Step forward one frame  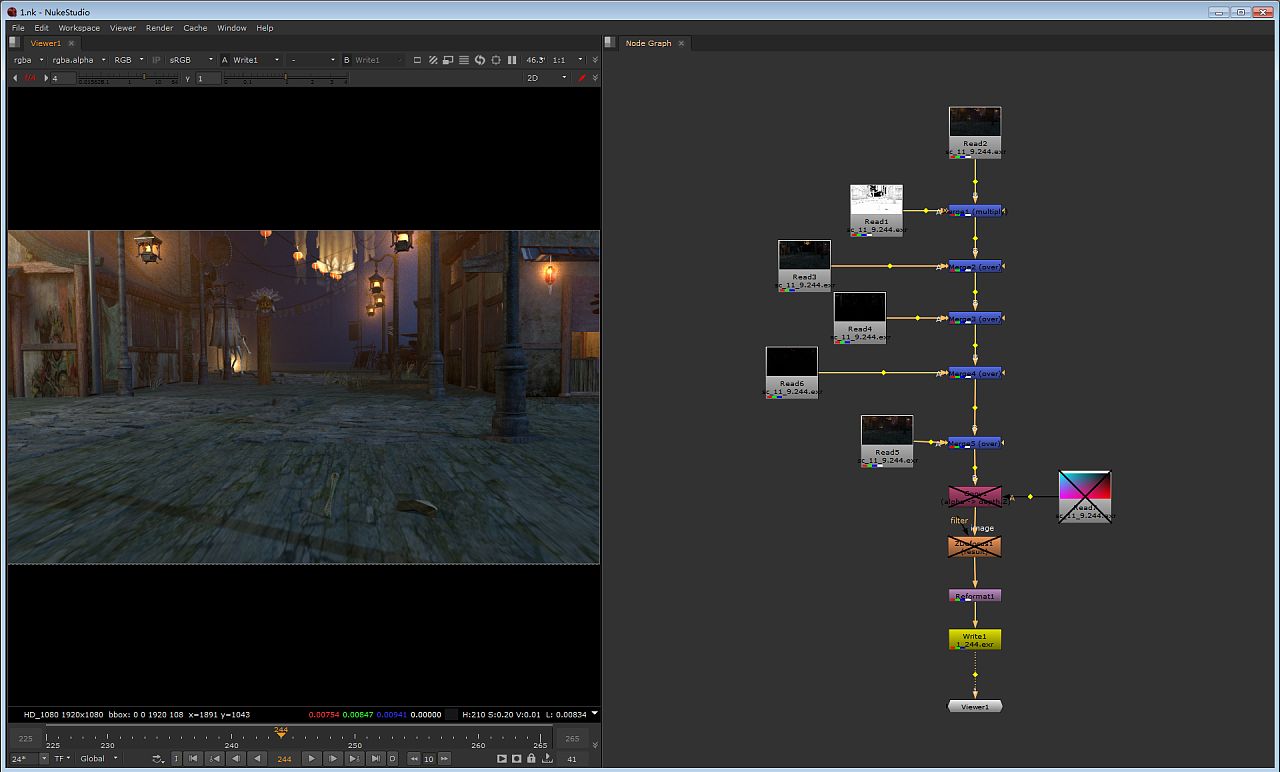click(333, 759)
